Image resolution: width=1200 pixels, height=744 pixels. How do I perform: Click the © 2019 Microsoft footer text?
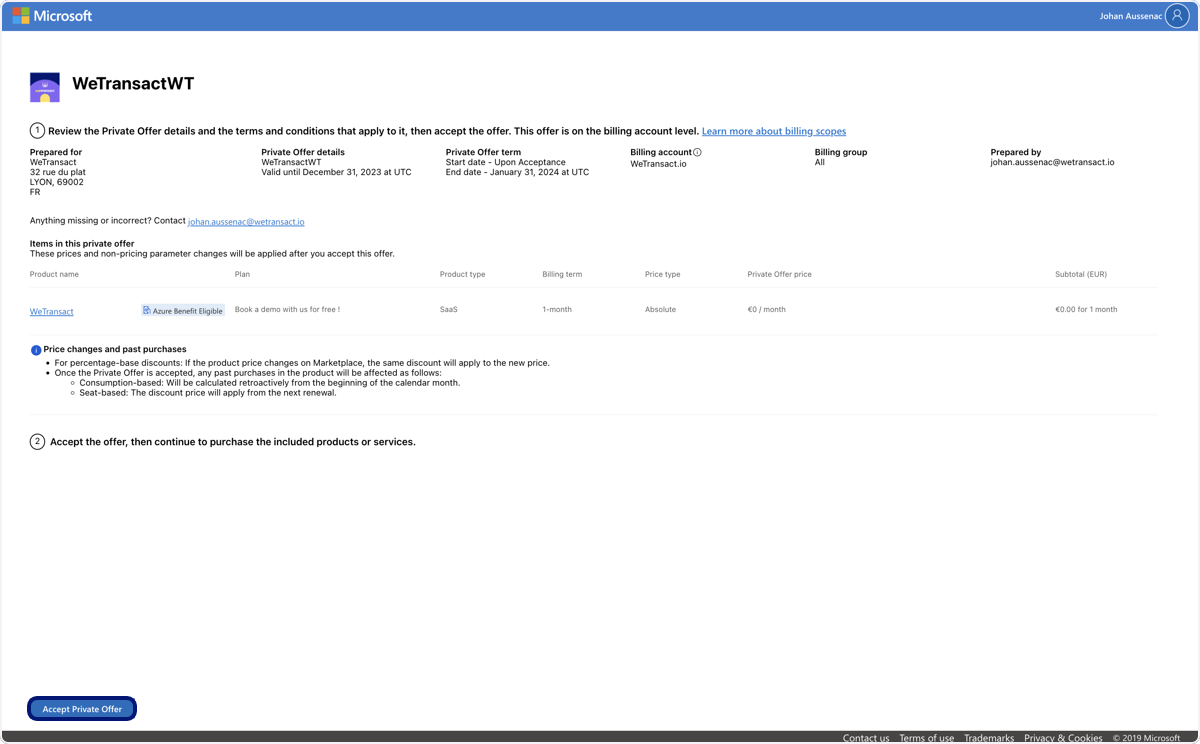point(1147,738)
